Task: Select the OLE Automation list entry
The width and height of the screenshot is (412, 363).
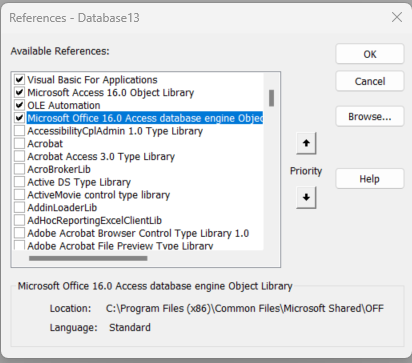Action: coord(64,105)
